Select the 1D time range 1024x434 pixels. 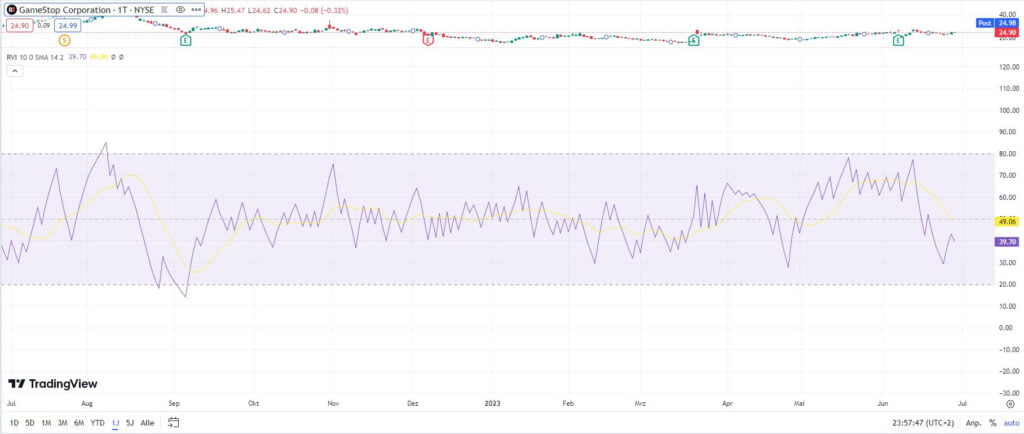tap(14, 423)
